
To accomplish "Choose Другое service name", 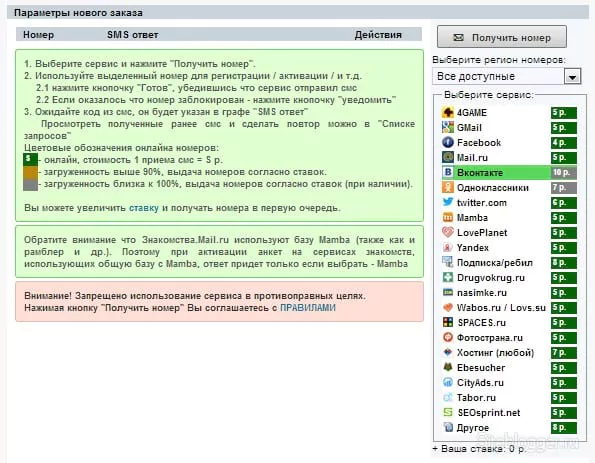I will [473, 428].
